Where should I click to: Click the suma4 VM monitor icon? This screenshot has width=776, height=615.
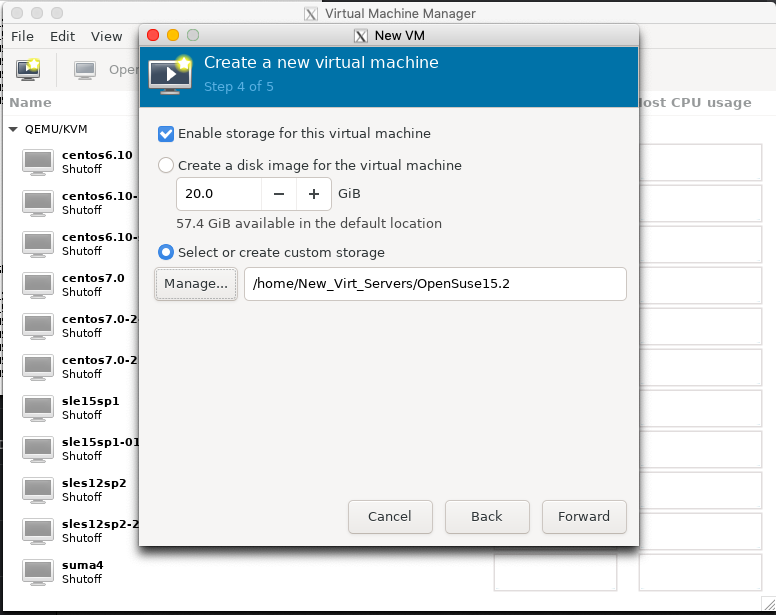click(38, 572)
